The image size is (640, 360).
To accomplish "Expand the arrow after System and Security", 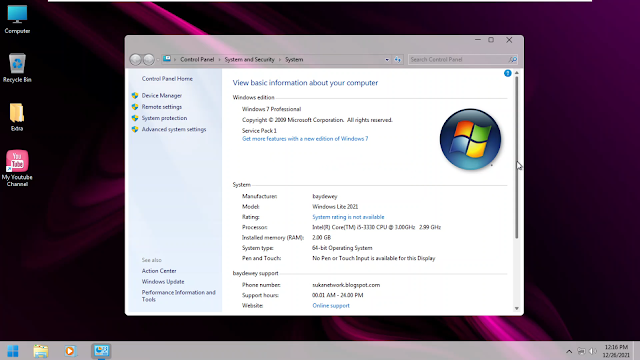I will [280, 60].
